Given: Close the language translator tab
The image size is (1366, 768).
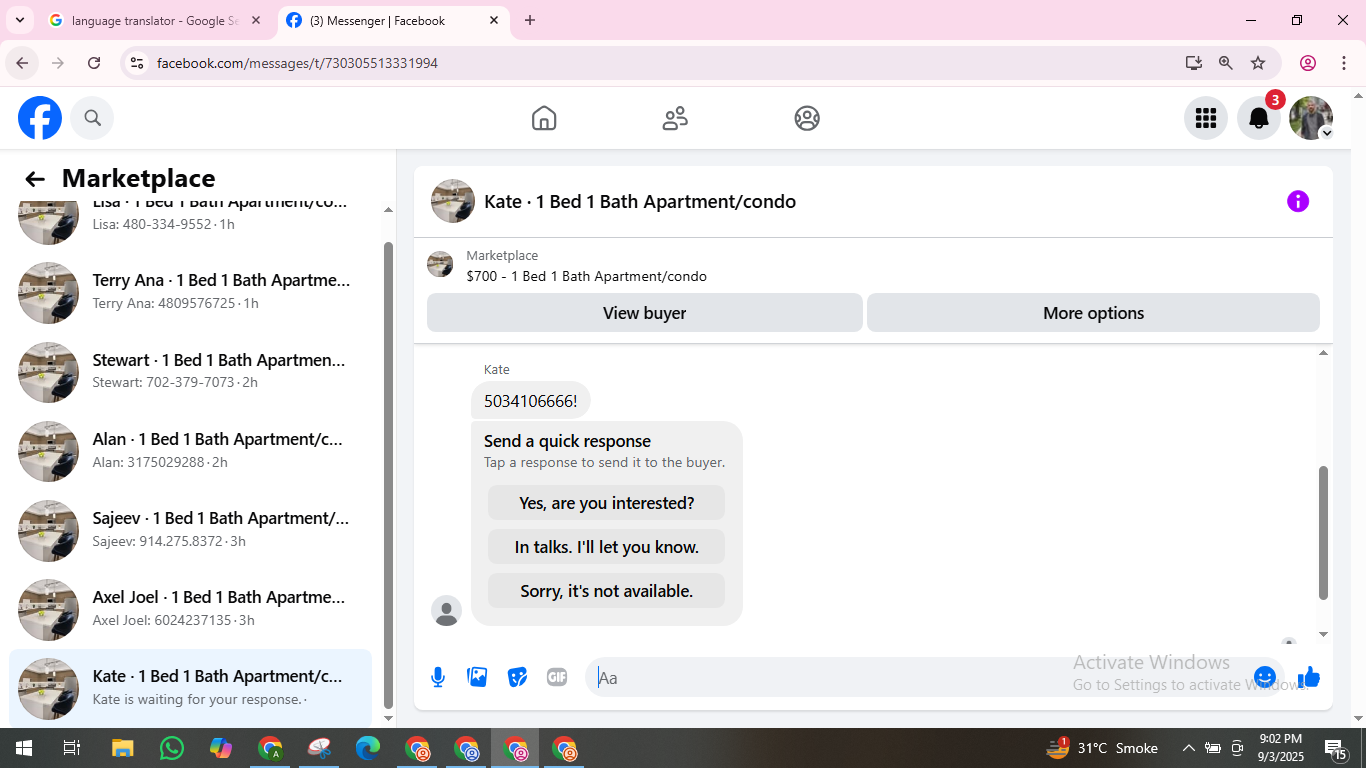Looking at the screenshot, I should click(x=256, y=20).
